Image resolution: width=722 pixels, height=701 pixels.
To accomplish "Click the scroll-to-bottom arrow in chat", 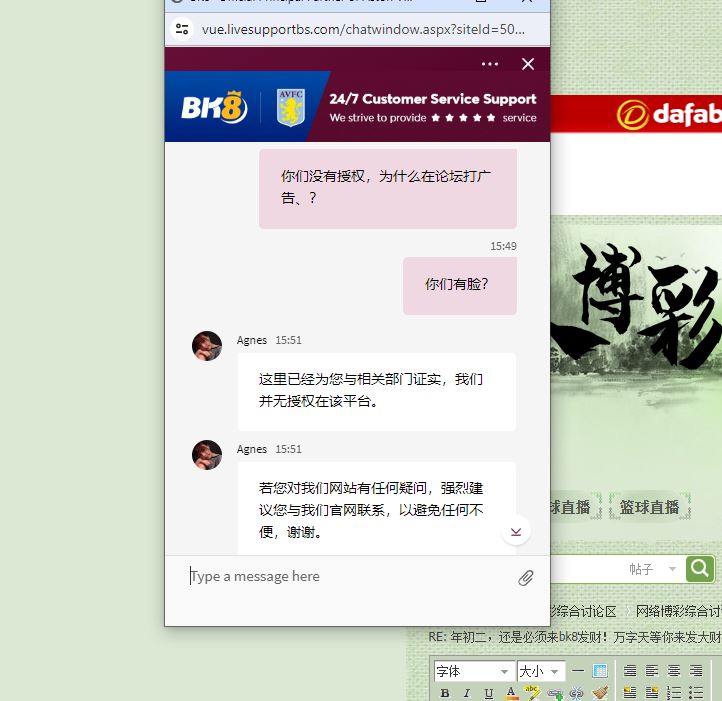I will [516, 531].
